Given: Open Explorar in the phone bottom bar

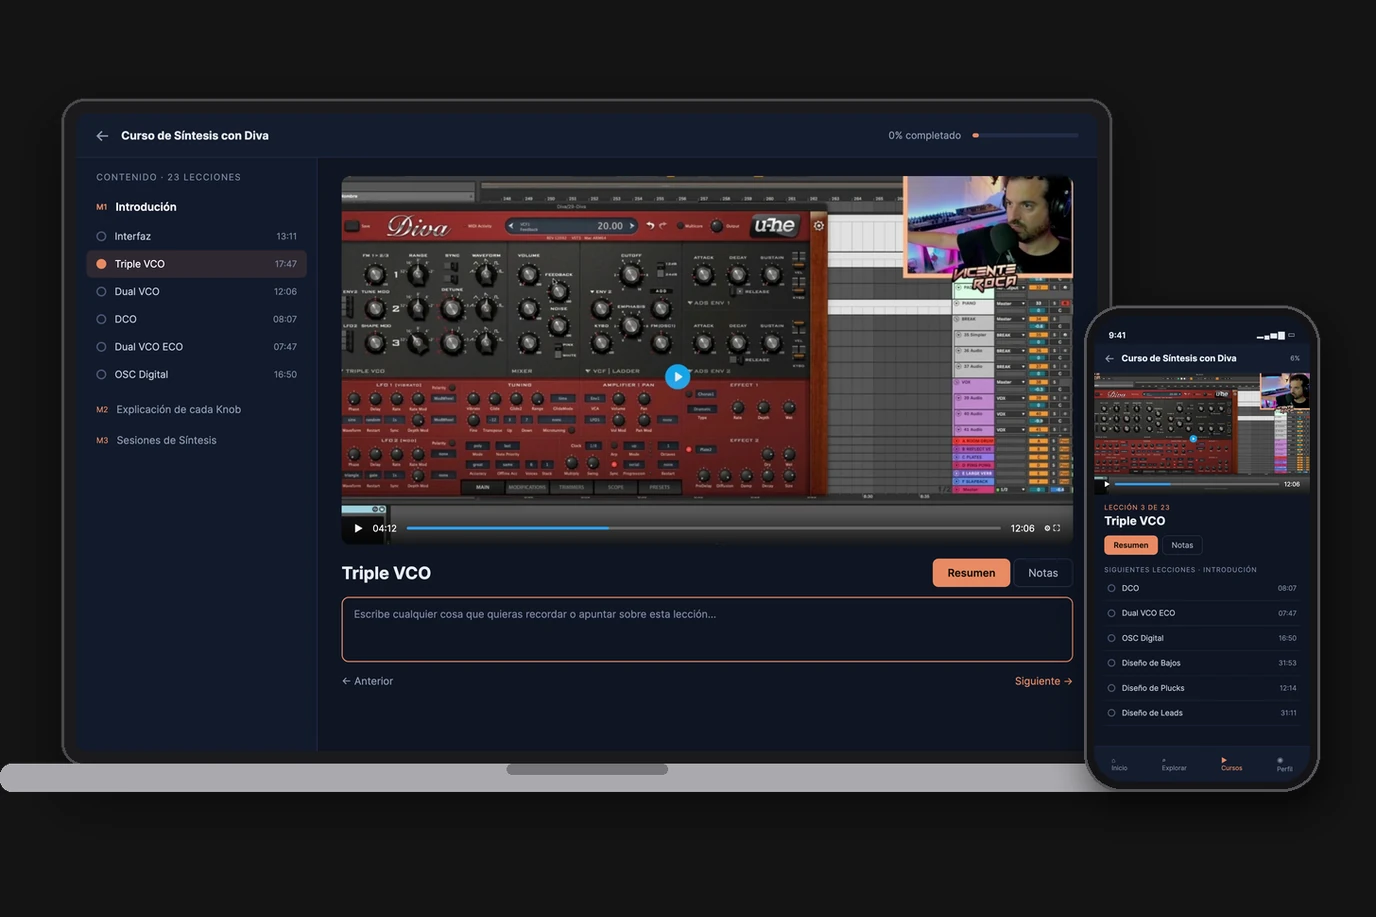Looking at the screenshot, I should click(x=1174, y=764).
